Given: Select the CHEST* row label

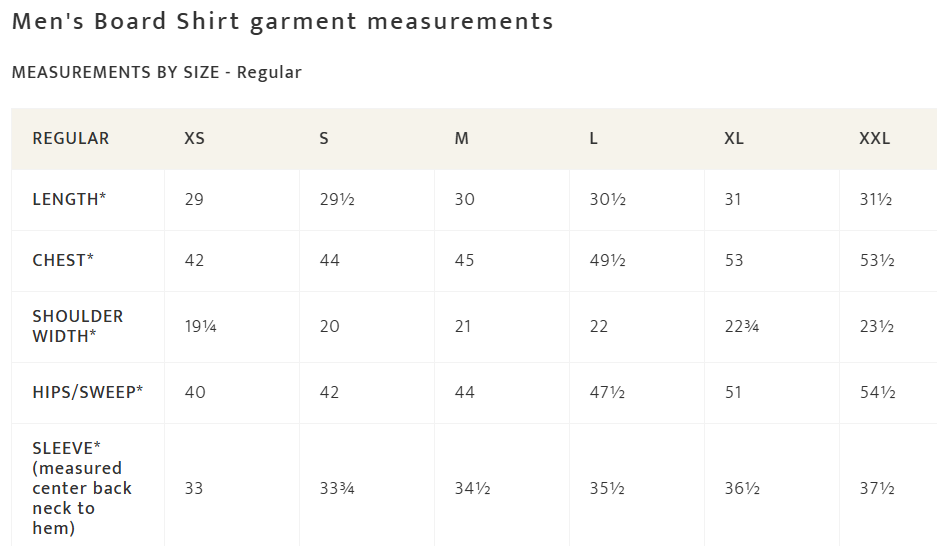Looking at the screenshot, I should coord(63,260).
